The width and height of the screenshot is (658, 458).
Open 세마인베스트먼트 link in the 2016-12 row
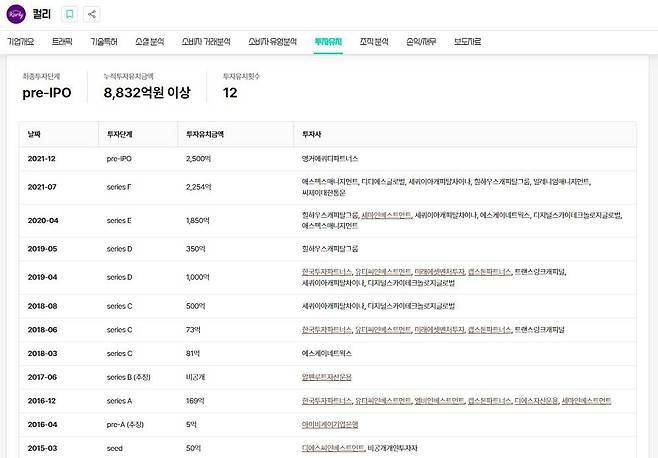pyautogui.click(x=586, y=401)
